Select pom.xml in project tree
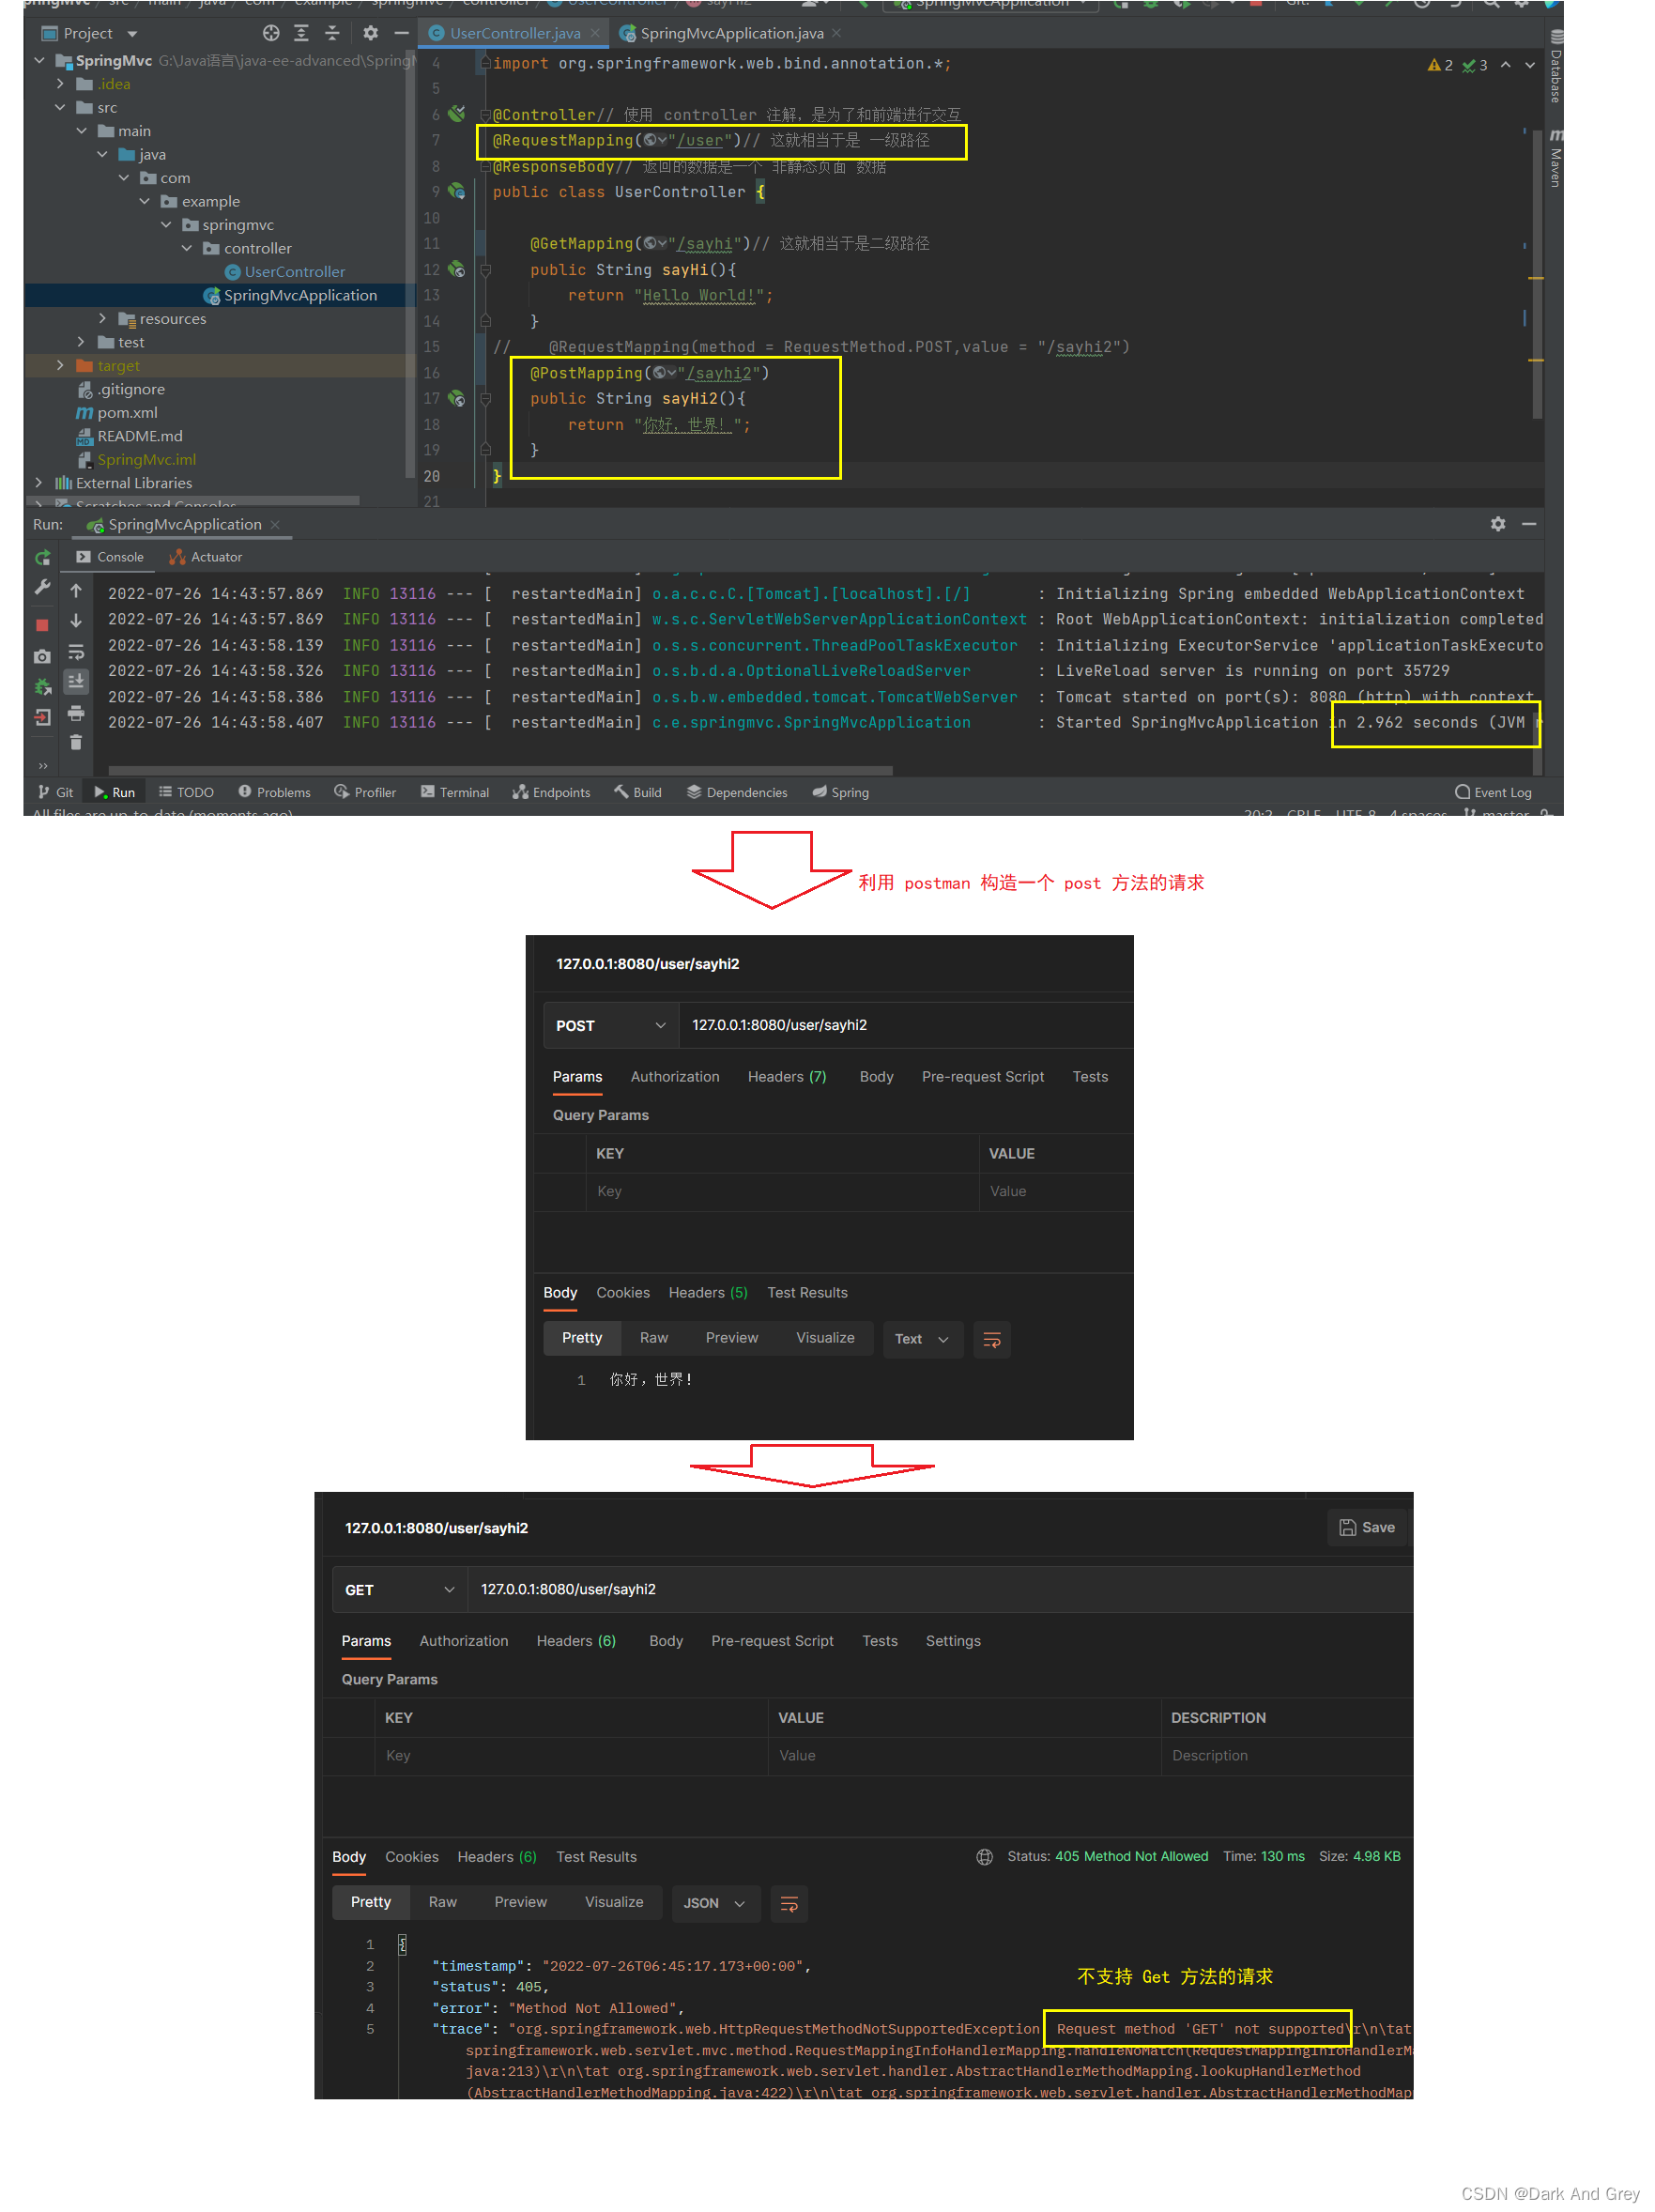This screenshot has height=2212, width=1655. pyautogui.click(x=126, y=412)
